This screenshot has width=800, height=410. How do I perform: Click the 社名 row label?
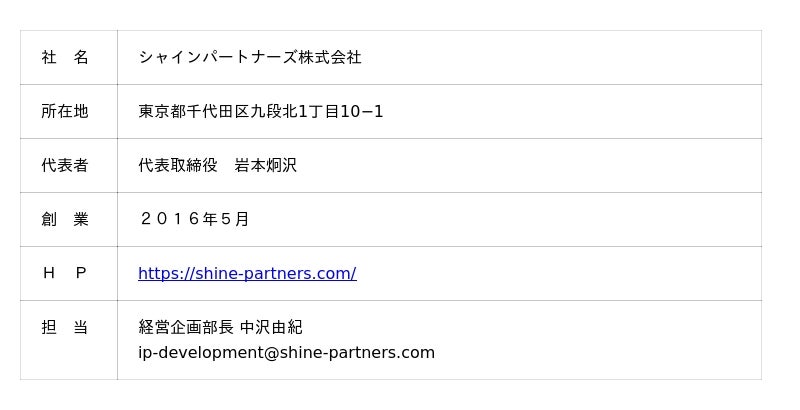(65, 58)
